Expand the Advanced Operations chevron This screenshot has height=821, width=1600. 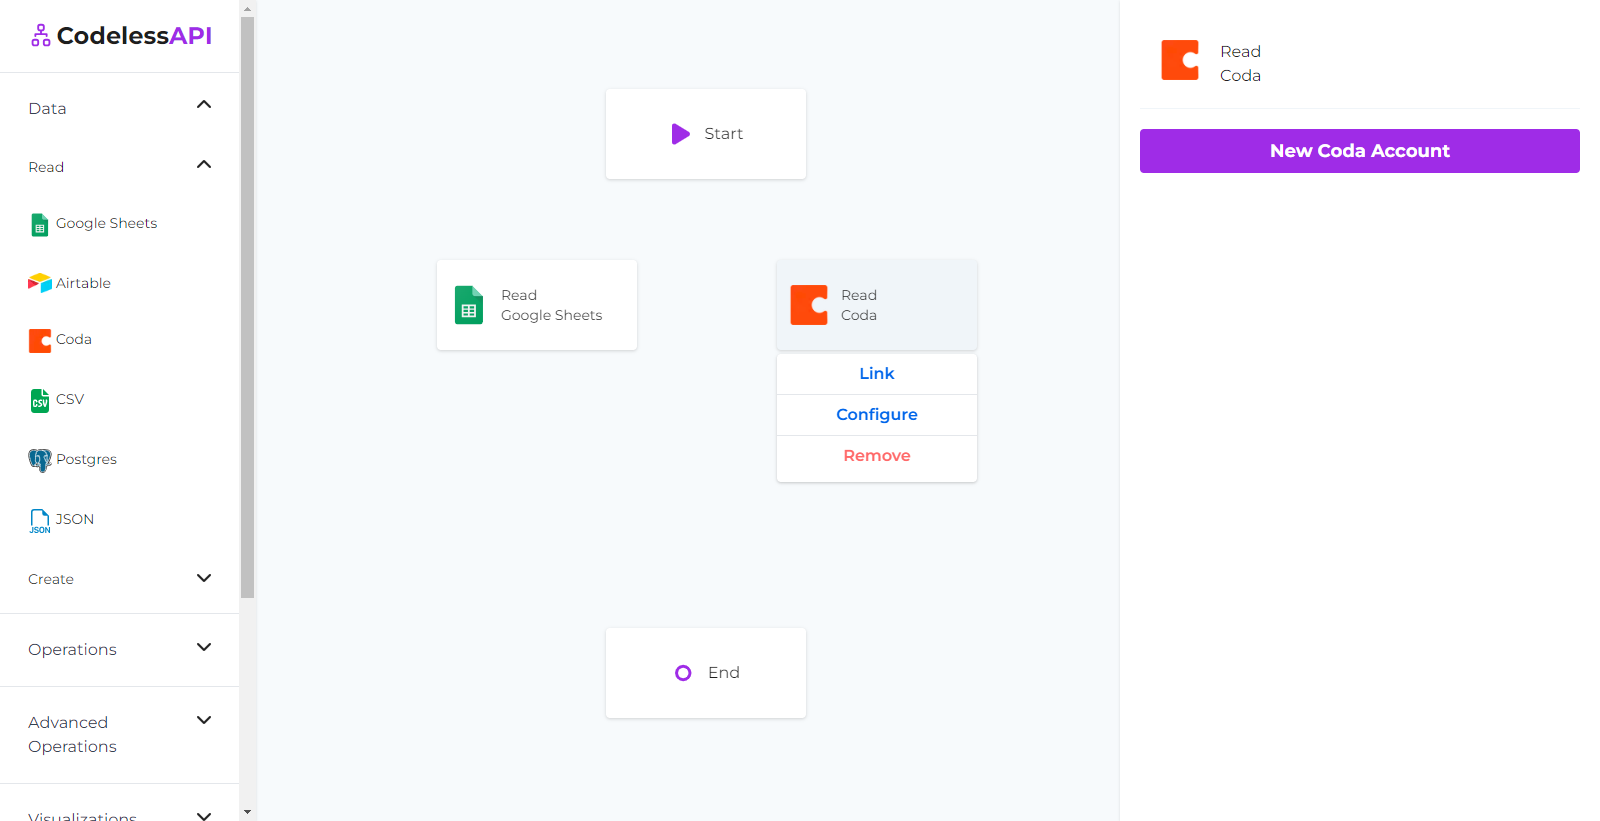[204, 720]
